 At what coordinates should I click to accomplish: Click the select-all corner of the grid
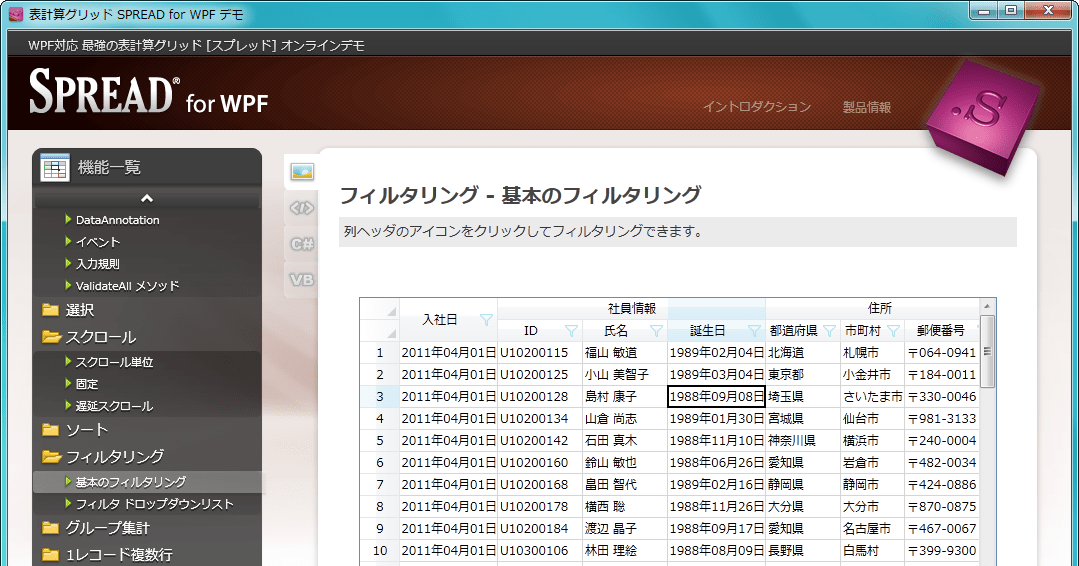pyautogui.click(x=380, y=320)
